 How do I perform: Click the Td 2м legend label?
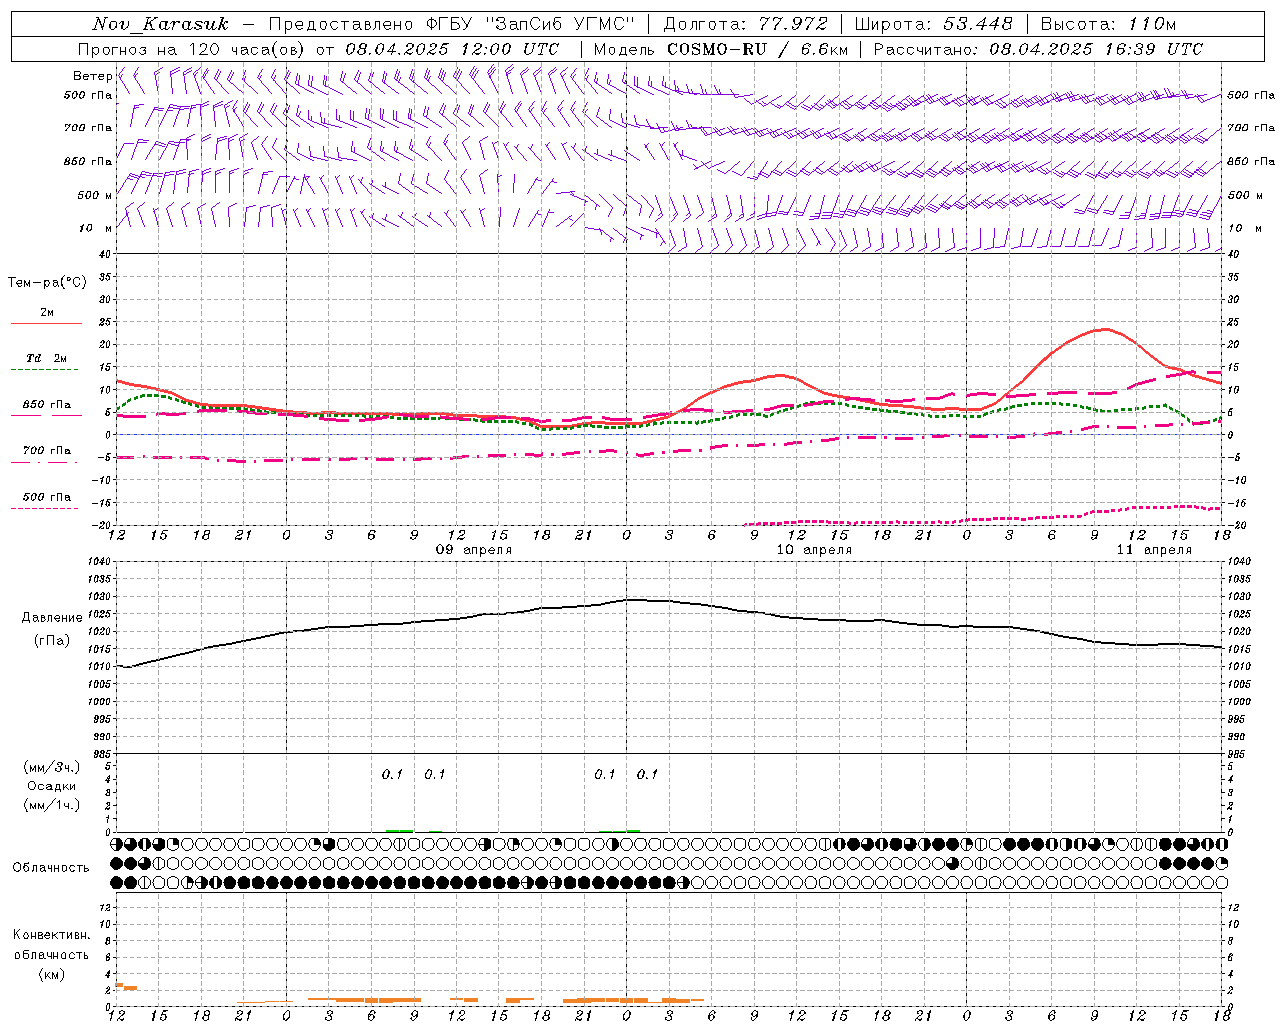click(47, 358)
